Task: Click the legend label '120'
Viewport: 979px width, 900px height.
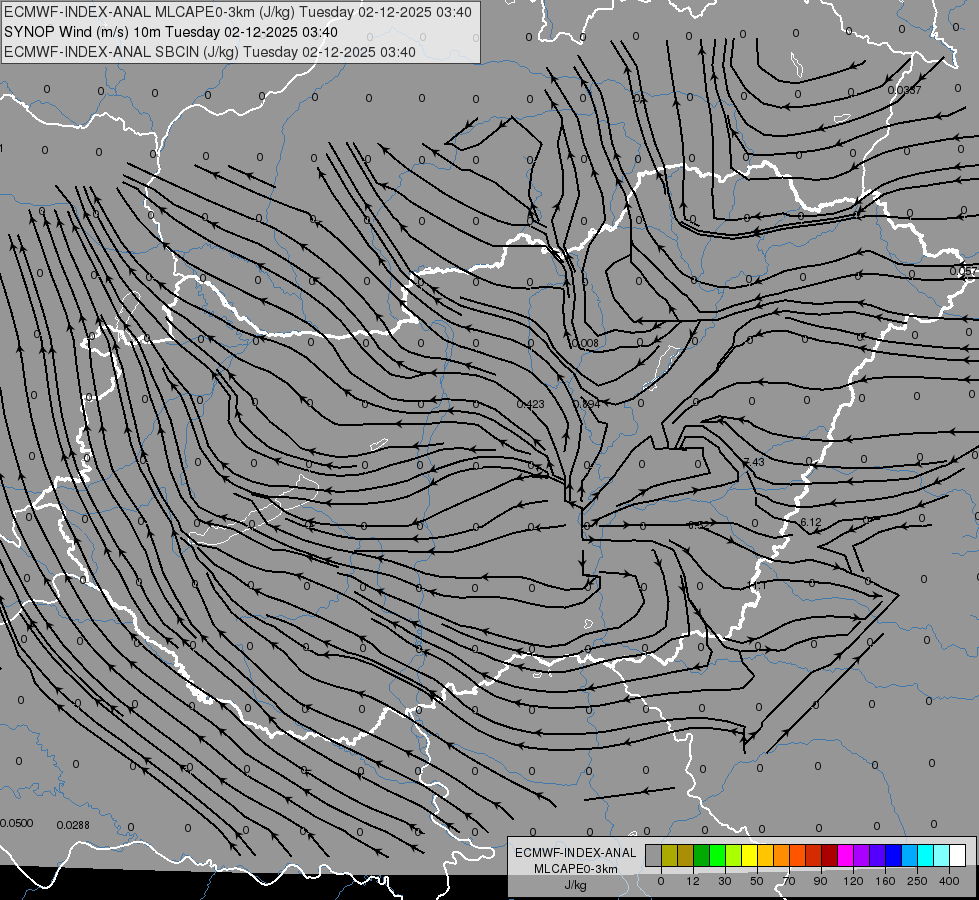Action: [854, 881]
